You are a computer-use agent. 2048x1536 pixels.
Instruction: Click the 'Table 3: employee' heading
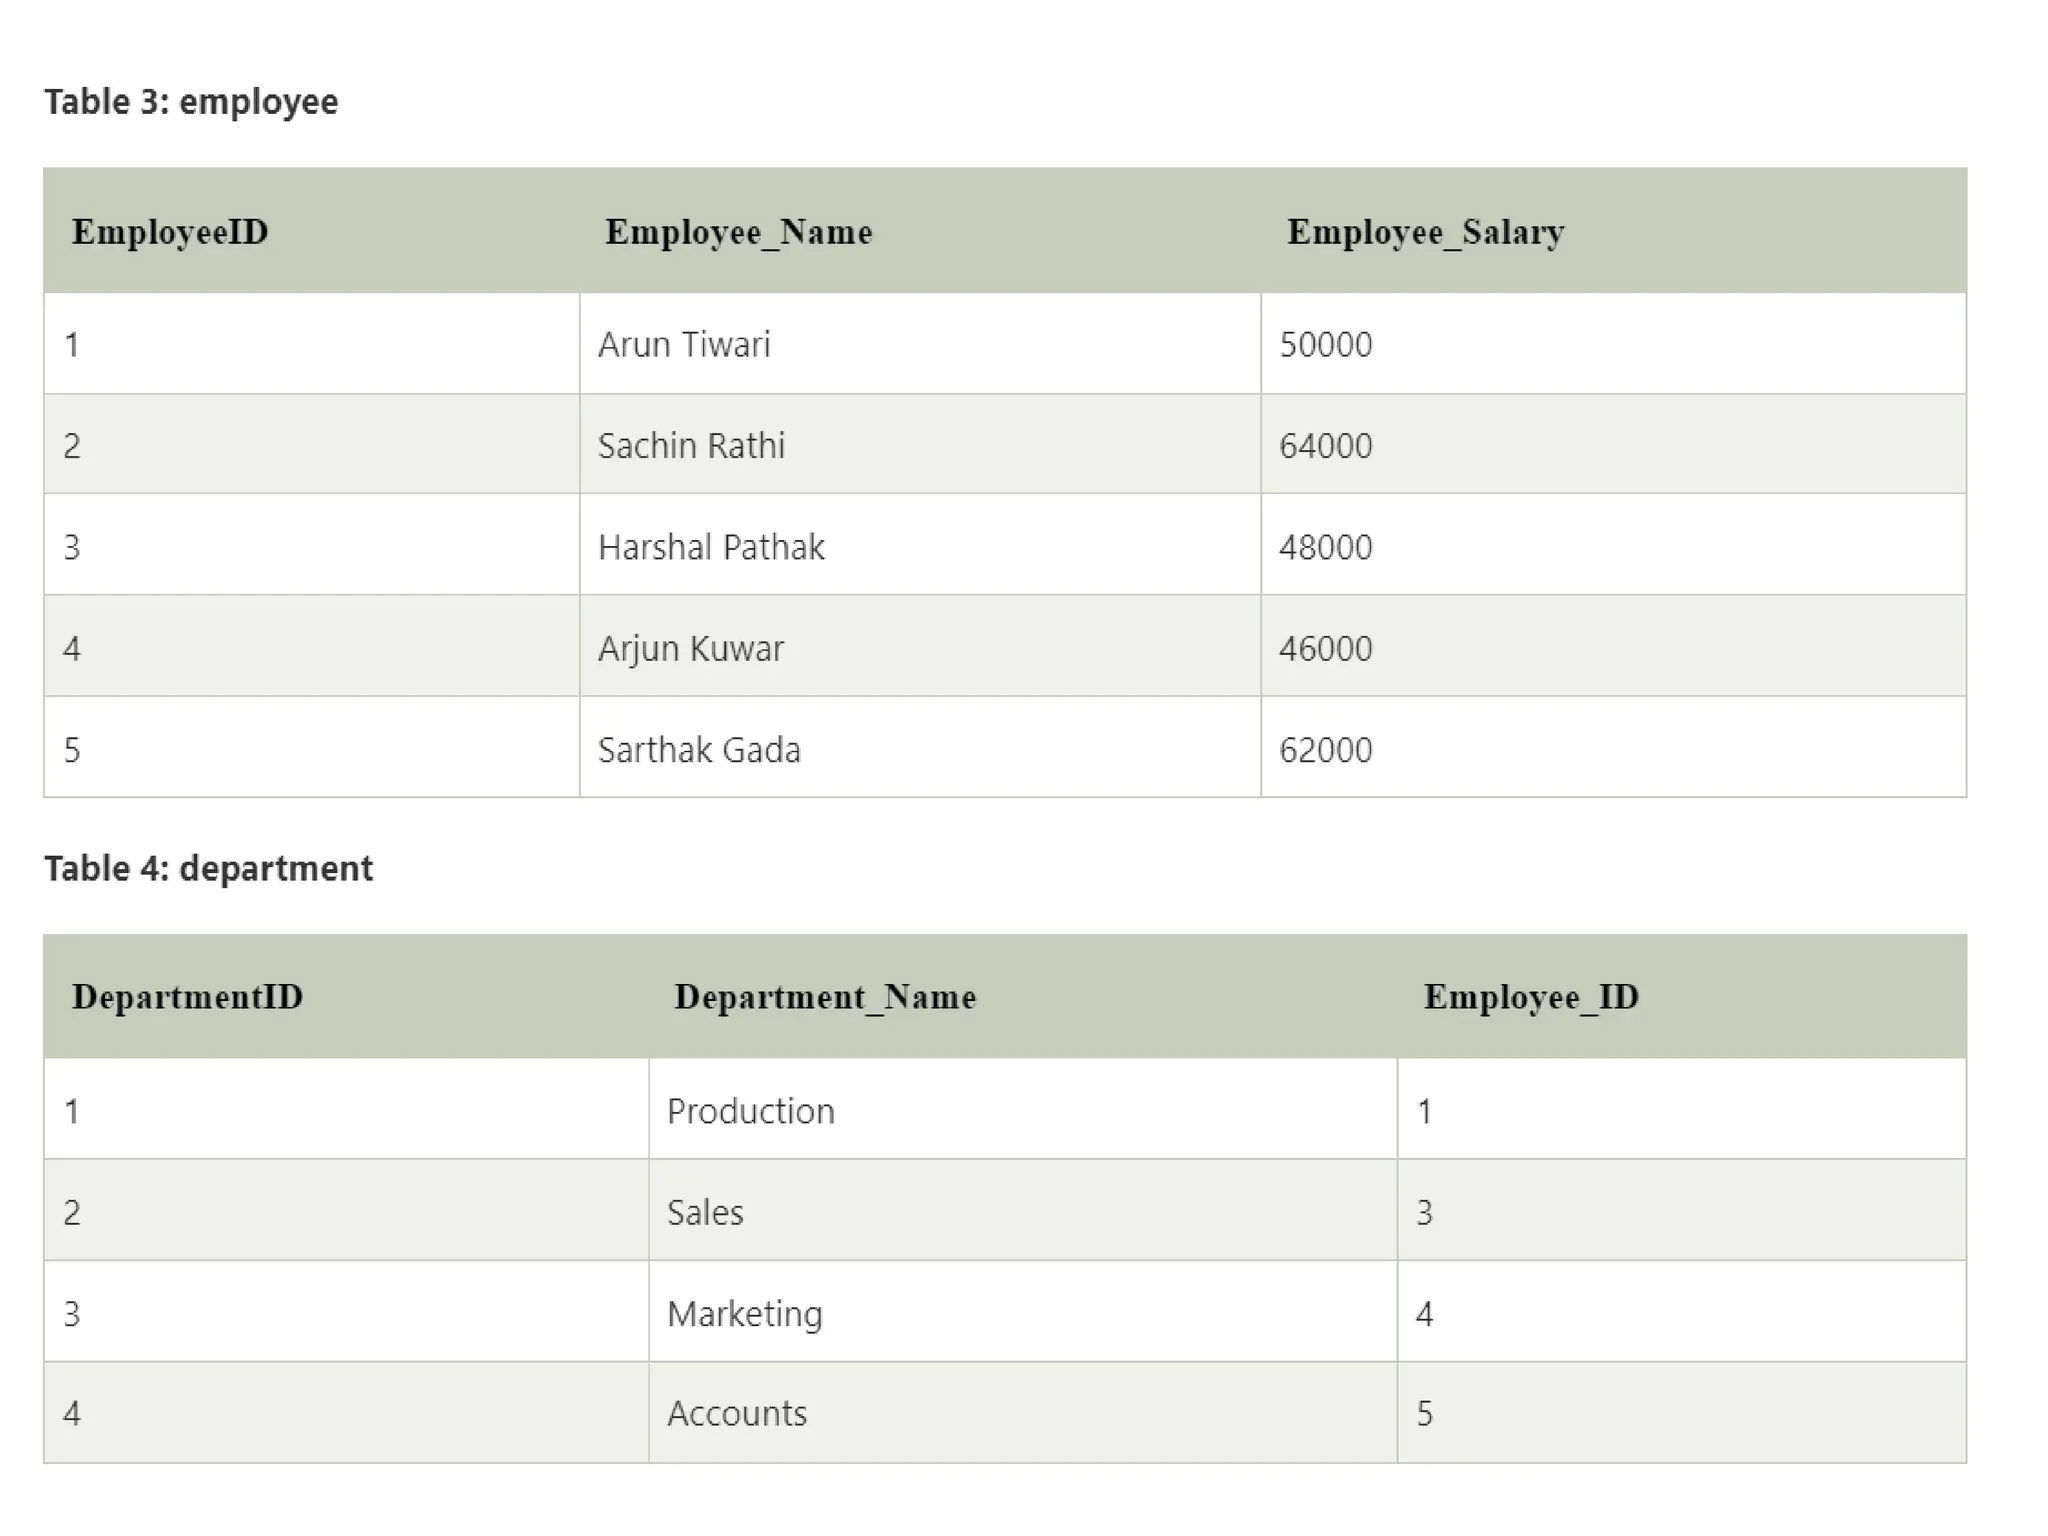point(191,102)
